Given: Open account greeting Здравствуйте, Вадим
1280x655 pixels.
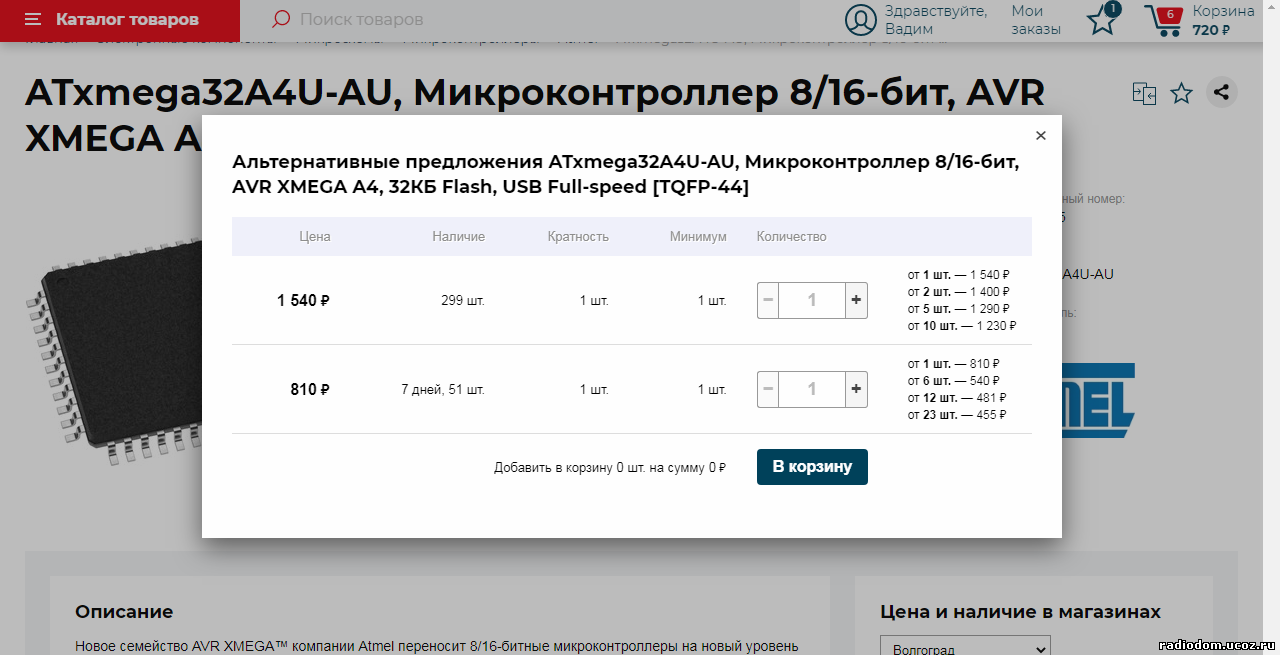Looking at the screenshot, I should pyautogui.click(x=936, y=20).
